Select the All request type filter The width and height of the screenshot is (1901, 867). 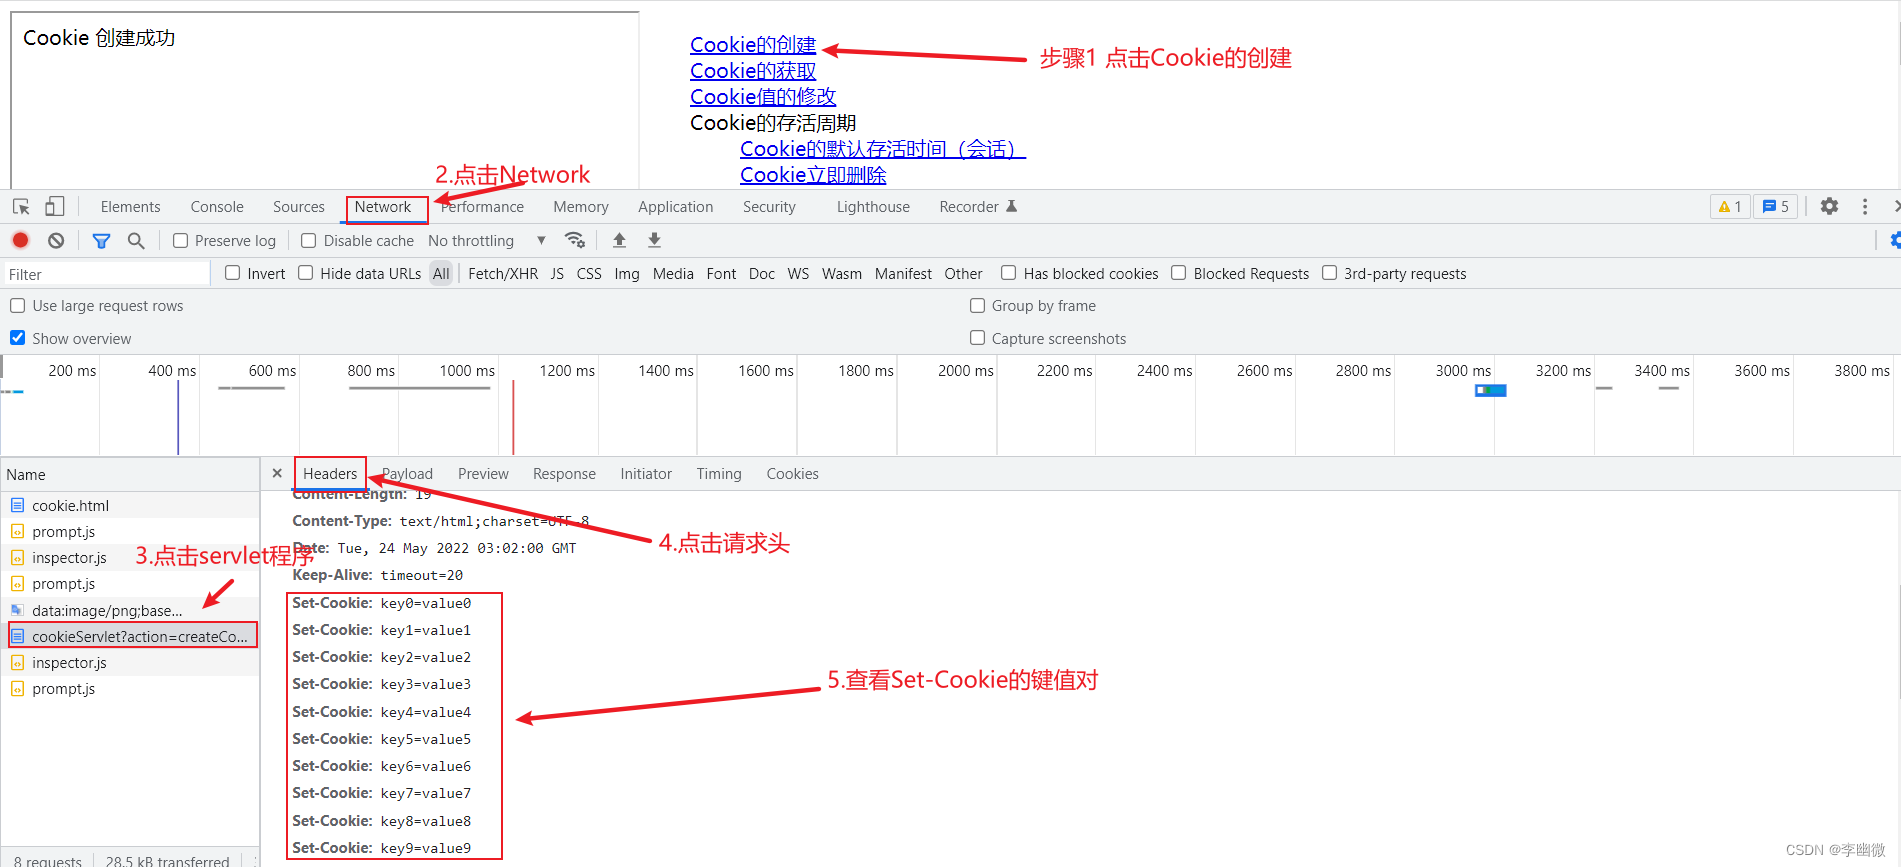coord(441,274)
